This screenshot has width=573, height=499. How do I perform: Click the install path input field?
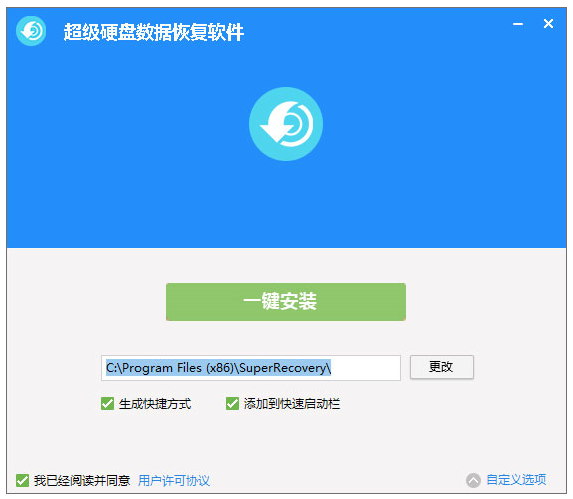(251, 368)
